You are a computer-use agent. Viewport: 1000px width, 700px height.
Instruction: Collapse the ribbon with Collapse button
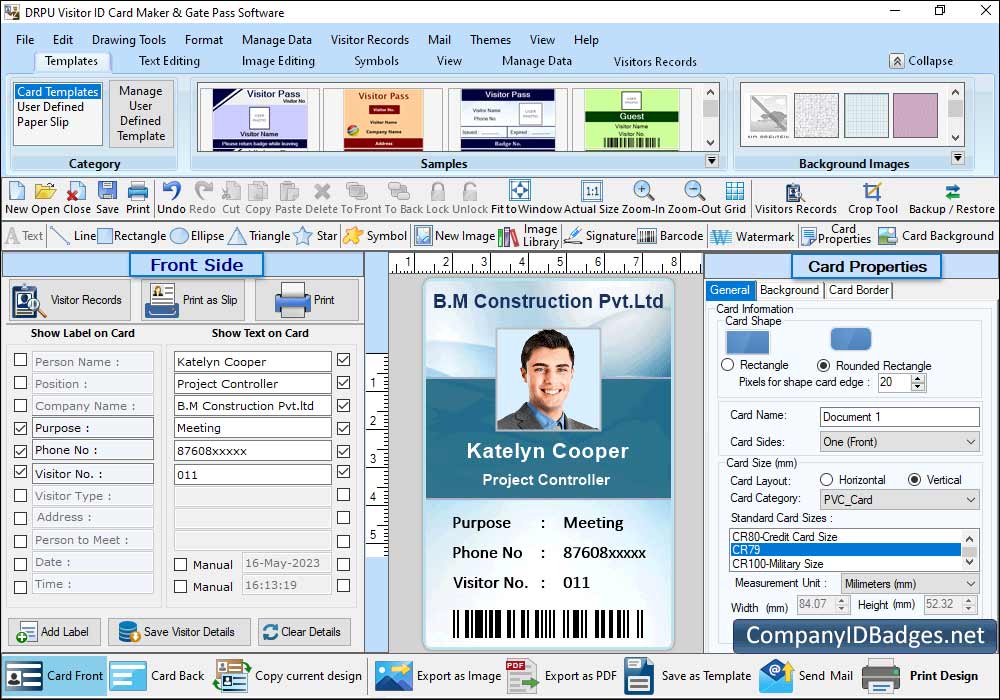[922, 61]
